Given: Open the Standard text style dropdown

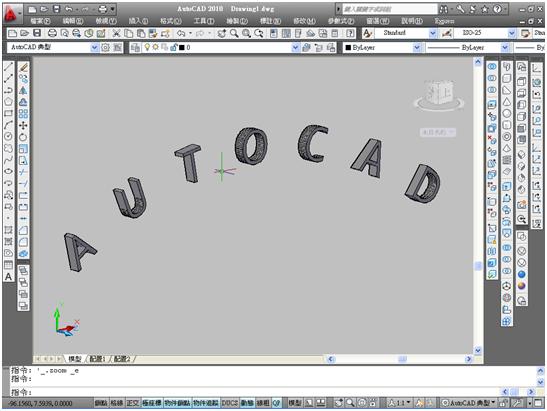Looking at the screenshot, I should tap(433, 33).
